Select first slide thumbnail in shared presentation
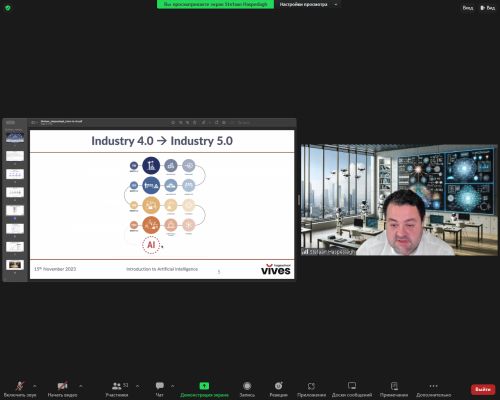Screen dimensions: 500x400 tap(15, 137)
